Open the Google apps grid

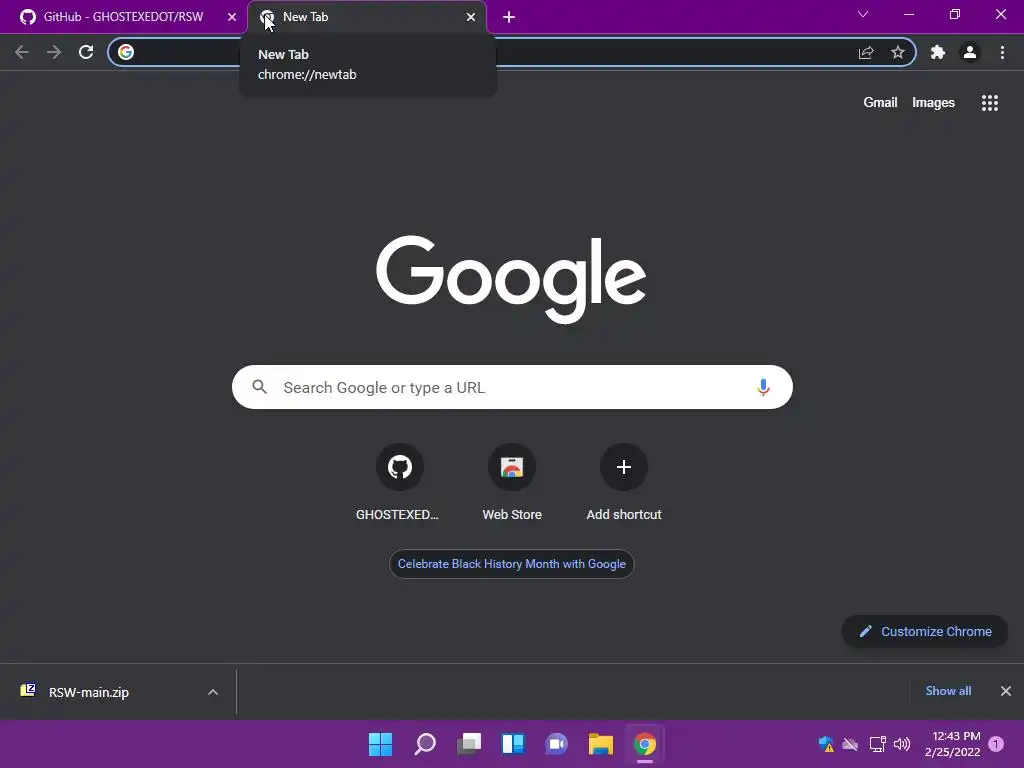click(990, 103)
